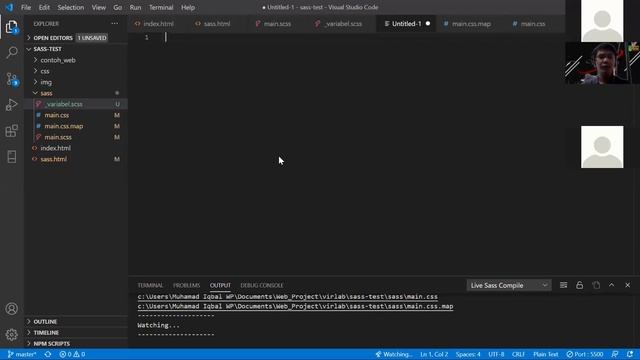Open the device preview icon in activity bar
640x360 pixels.
pos(11,157)
